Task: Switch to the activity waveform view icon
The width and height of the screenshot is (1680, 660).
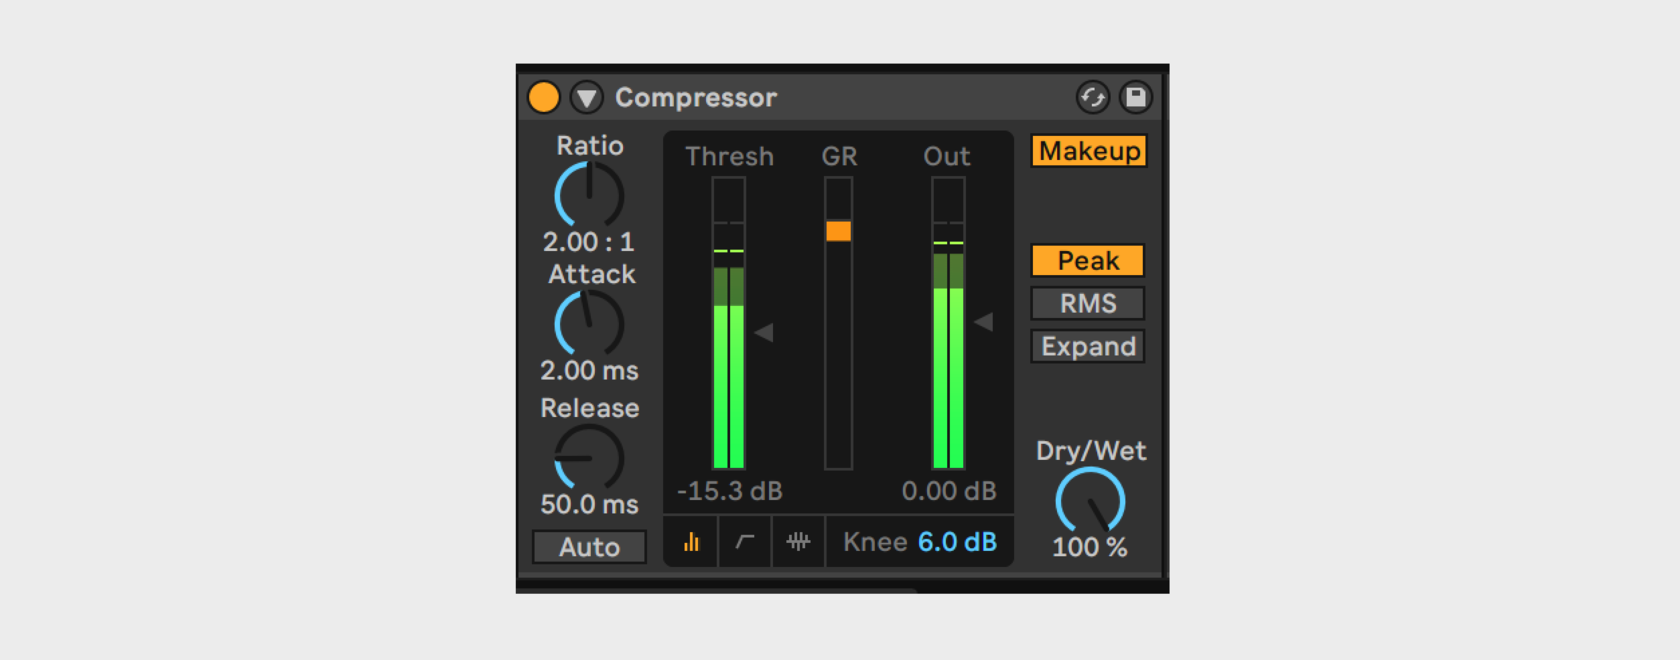Action: point(798,542)
